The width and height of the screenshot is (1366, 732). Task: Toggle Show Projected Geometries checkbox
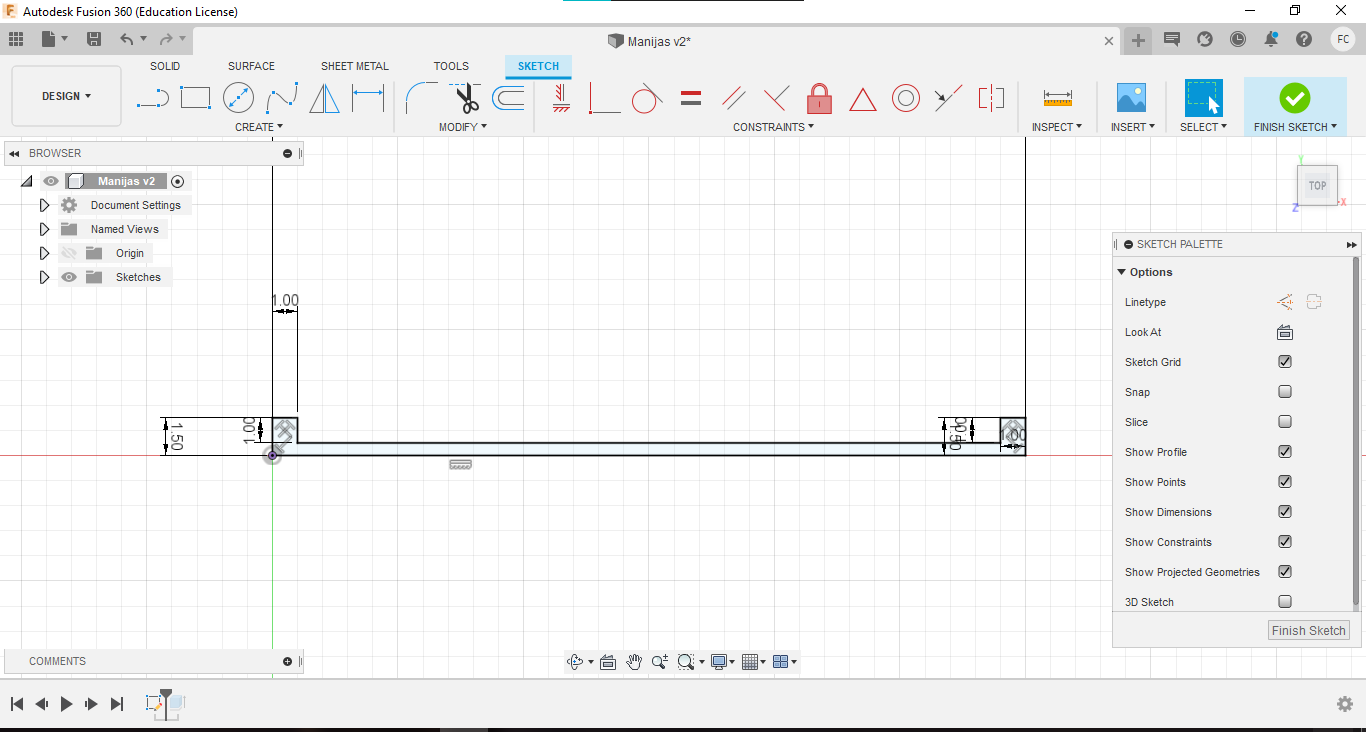click(1285, 572)
